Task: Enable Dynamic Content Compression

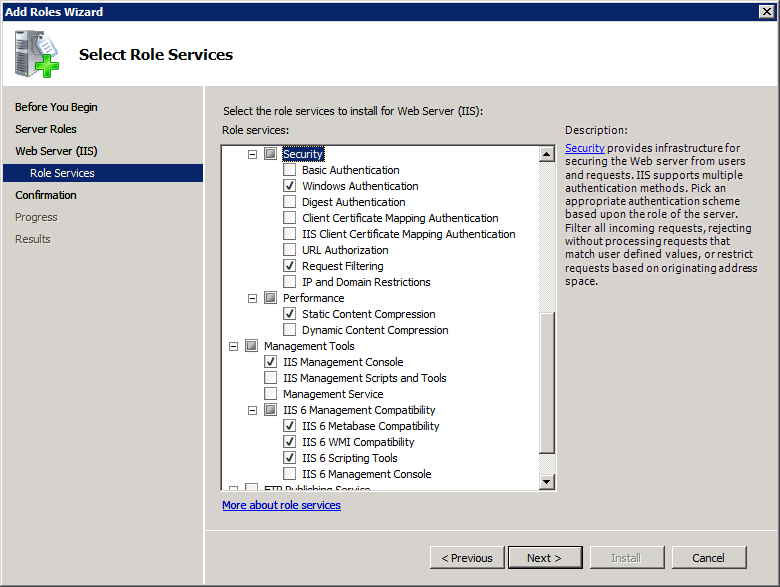Action: pyautogui.click(x=290, y=330)
